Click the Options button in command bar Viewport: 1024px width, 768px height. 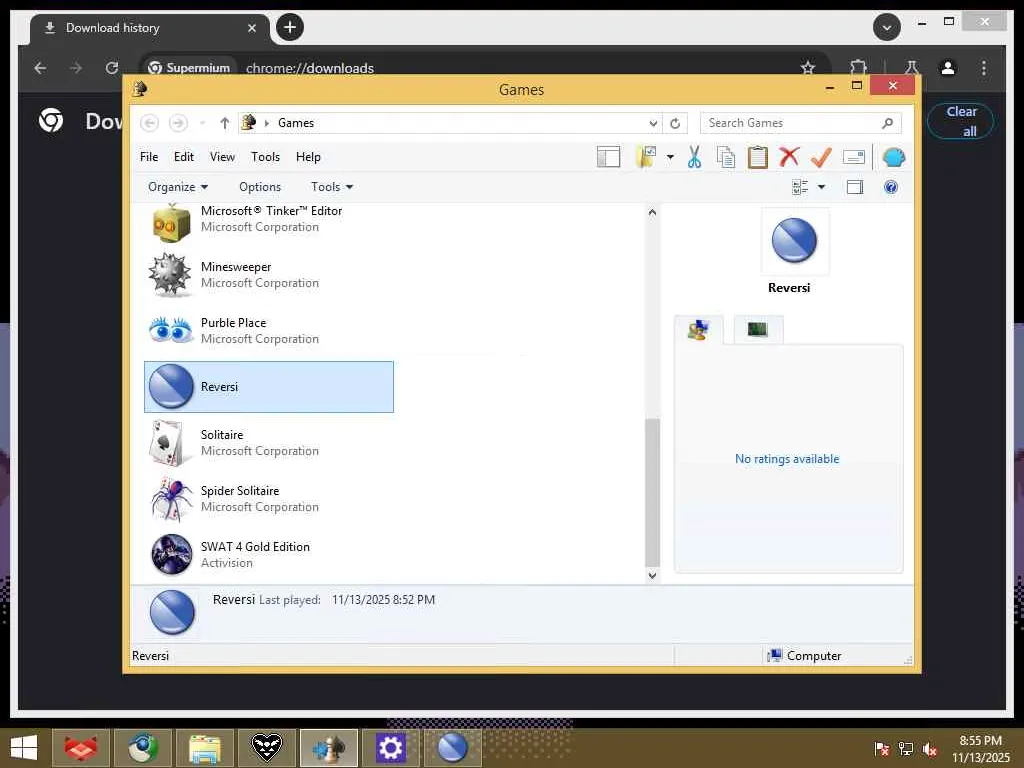[260, 187]
